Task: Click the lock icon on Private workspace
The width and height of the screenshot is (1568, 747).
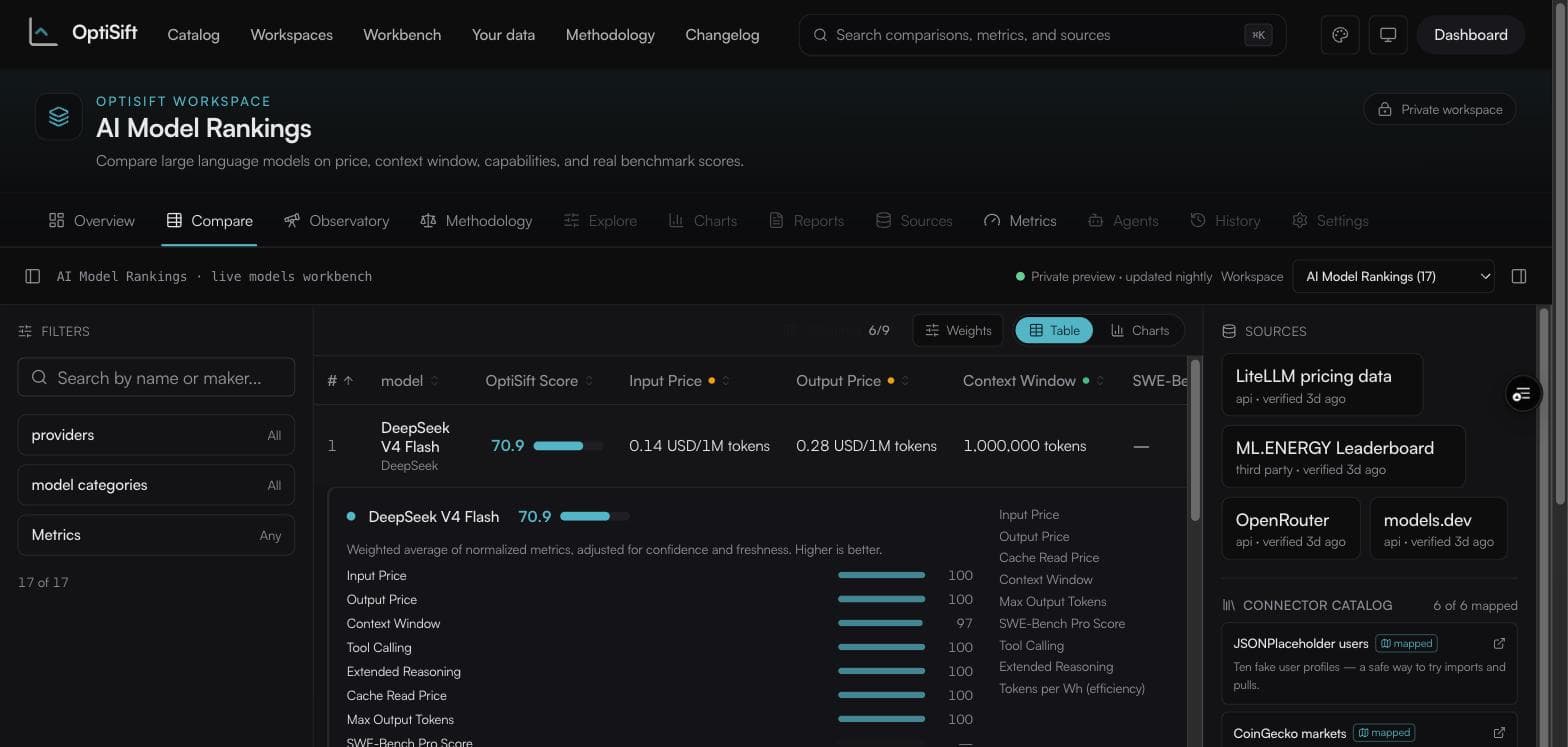Action: [x=1385, y=109]
